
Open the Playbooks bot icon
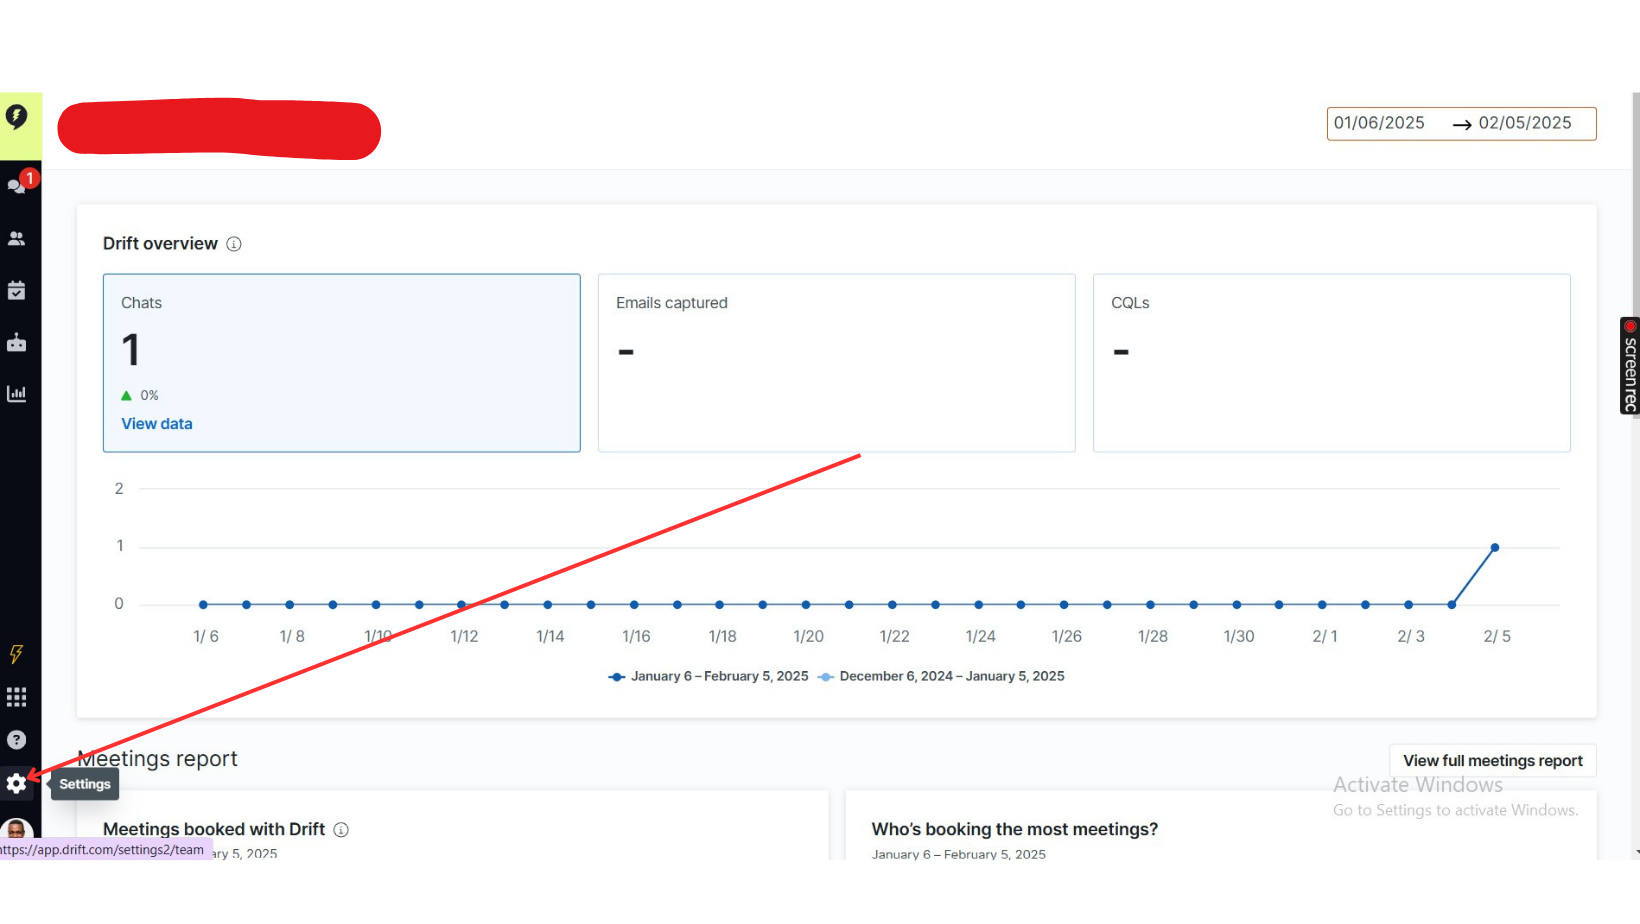tap(17, 343)
